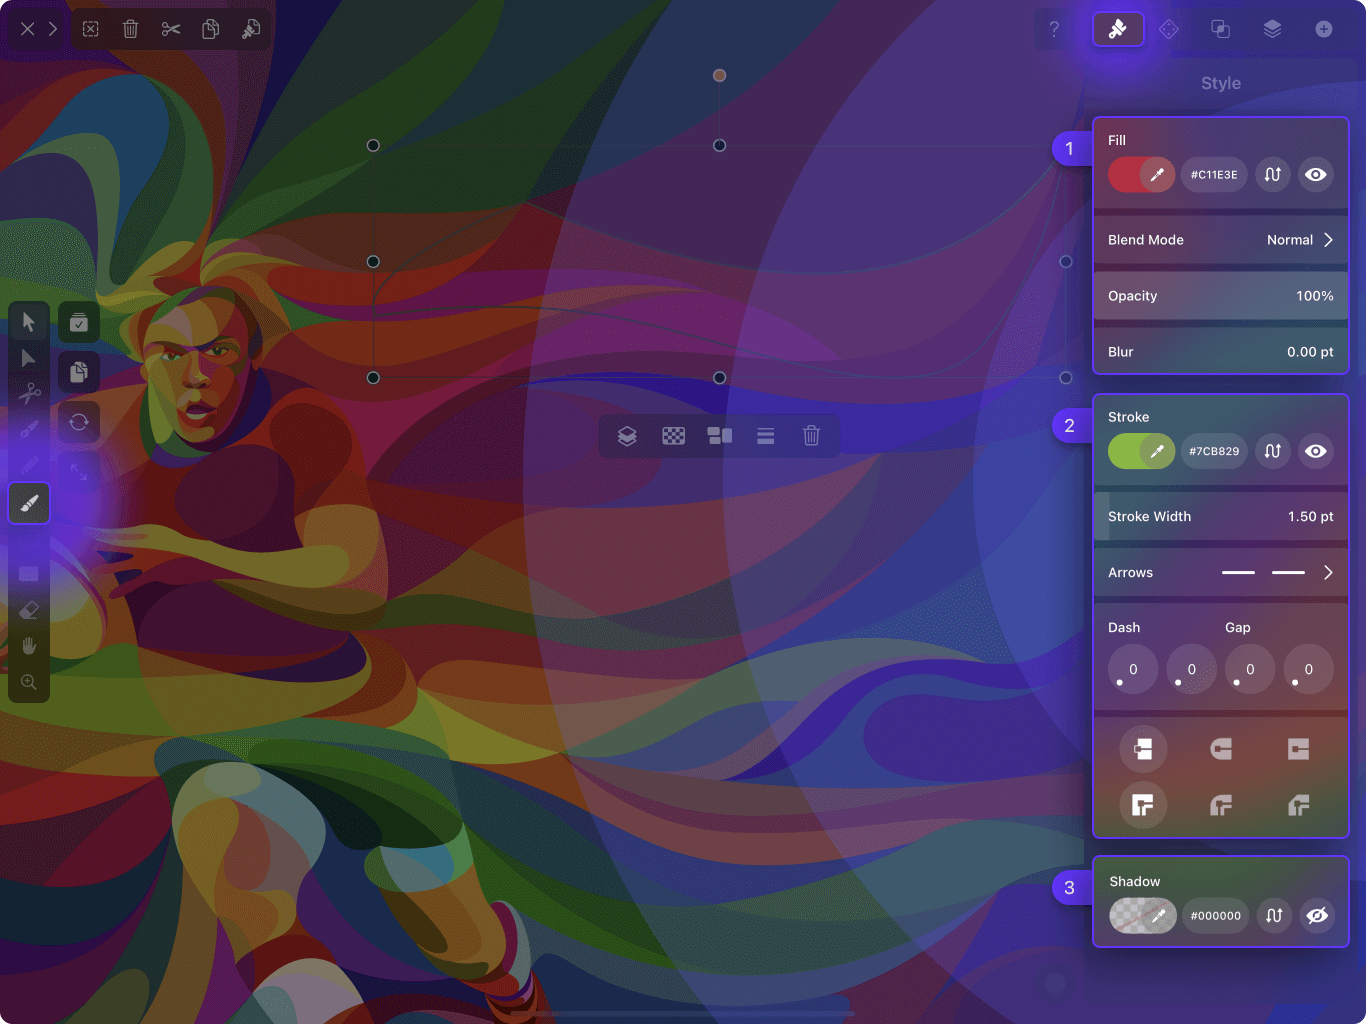This screenshot has width=1366, height=1024.
Task: Edit the Shadow hex value #000000
Action: click(x=1216, y=916)
